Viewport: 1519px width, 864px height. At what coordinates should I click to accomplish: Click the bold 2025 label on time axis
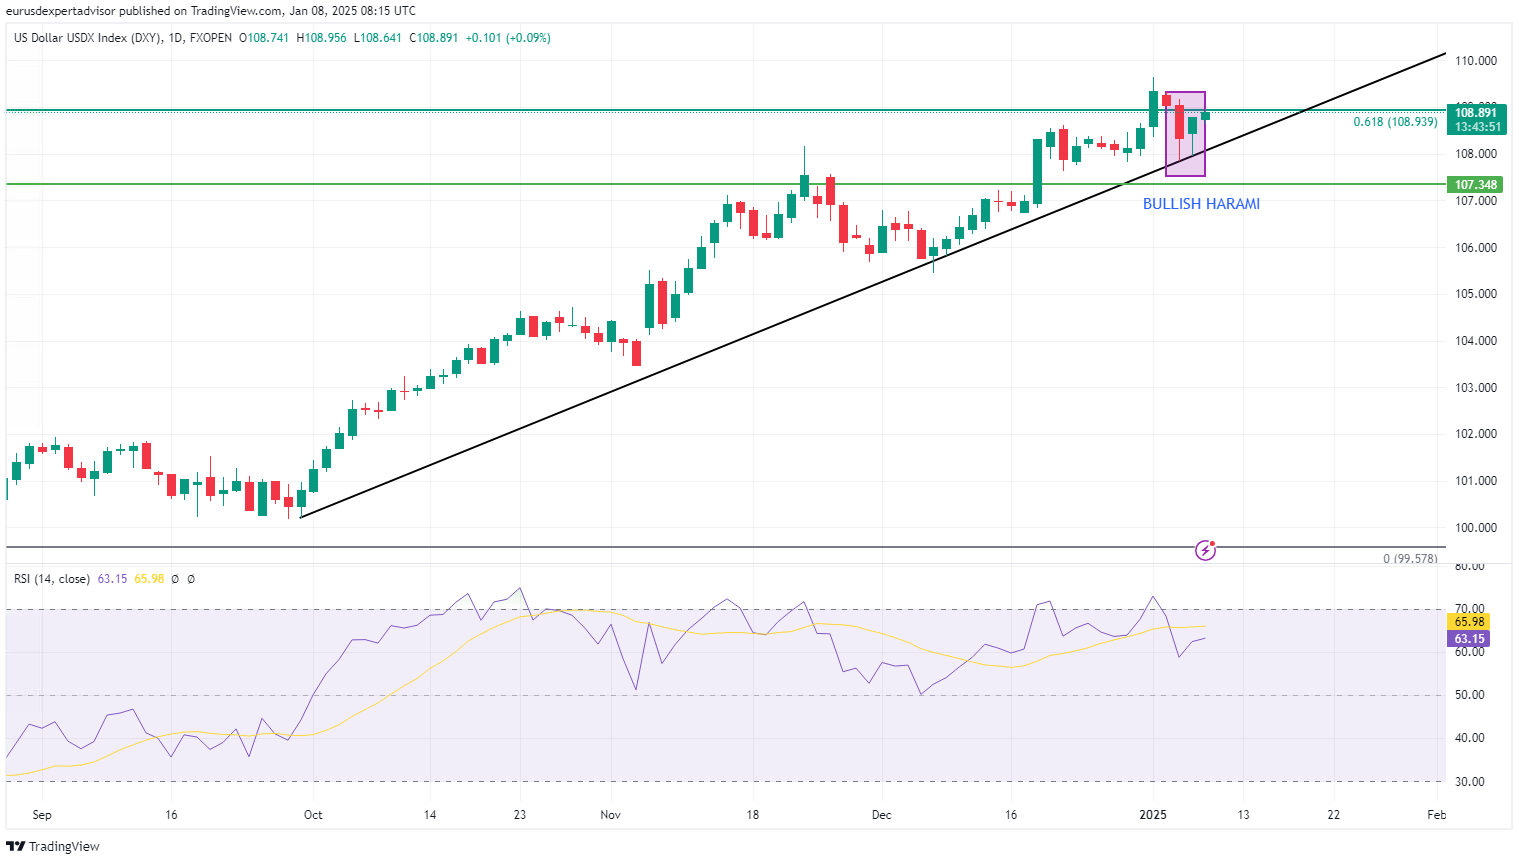1154,815
